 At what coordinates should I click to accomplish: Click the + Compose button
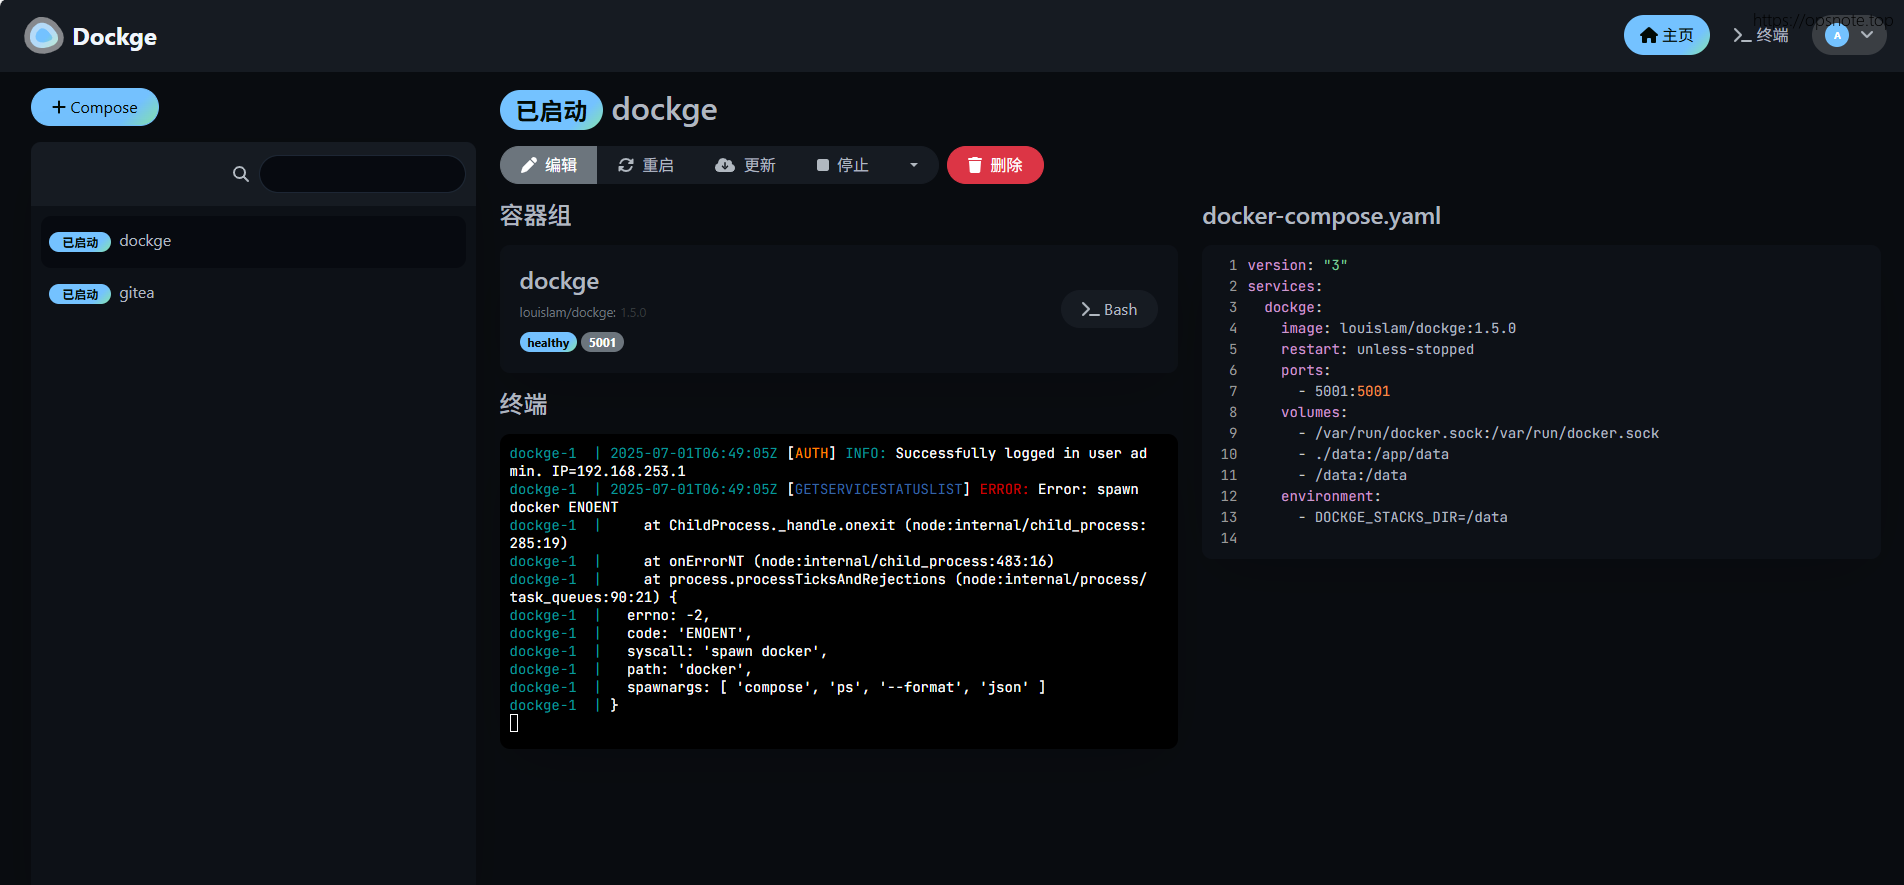(95, 107)
